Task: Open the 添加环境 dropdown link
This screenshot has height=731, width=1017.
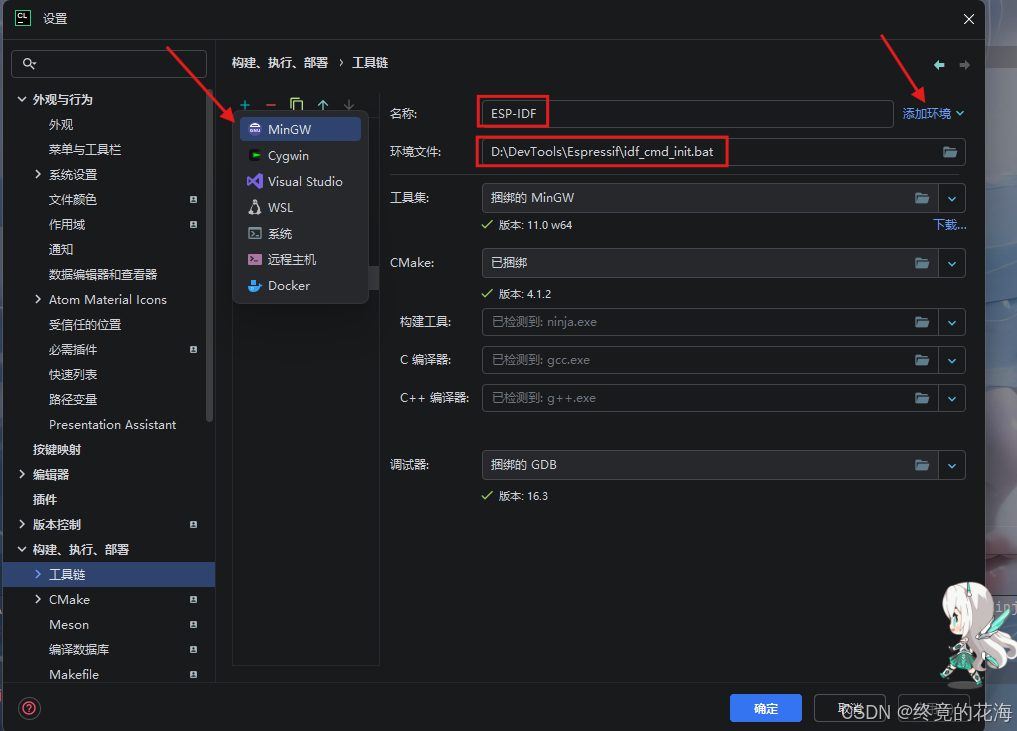Action: click(x=933, y=114)
